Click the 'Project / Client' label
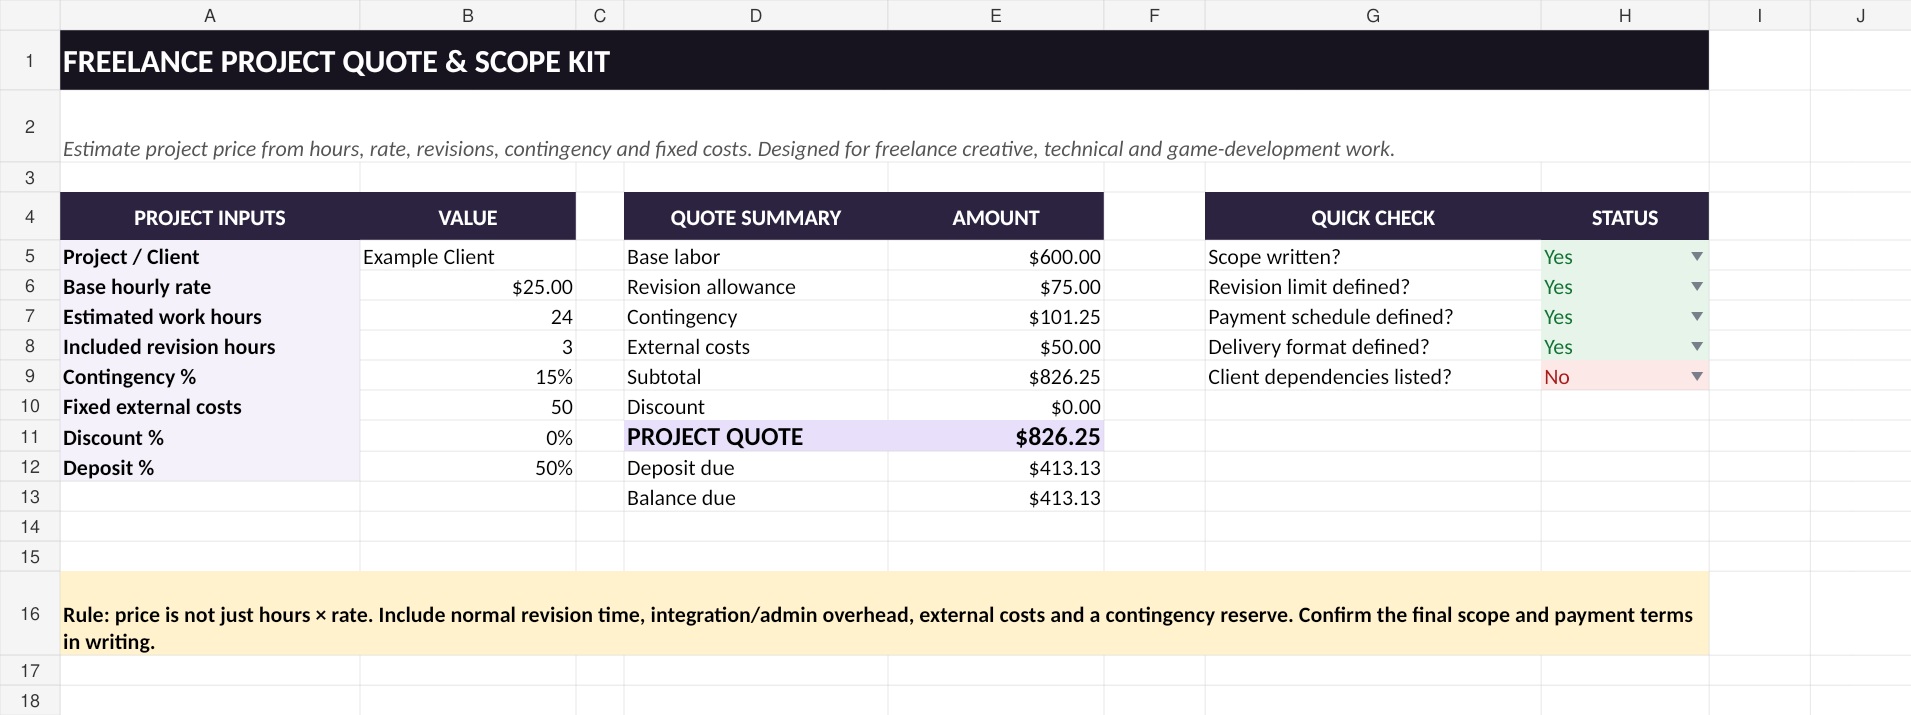 click(x=131, y=257)
